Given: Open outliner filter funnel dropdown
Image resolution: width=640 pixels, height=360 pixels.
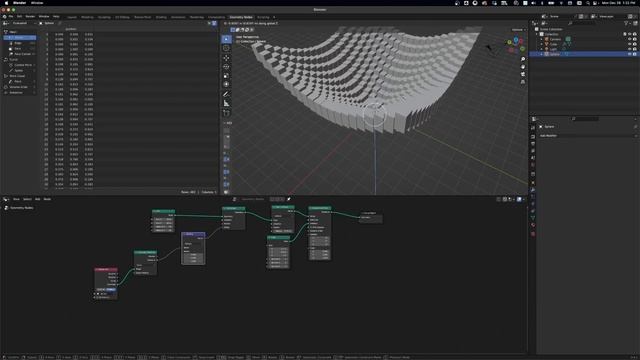Looking at the screenshot, I should [x=627, y=23].
